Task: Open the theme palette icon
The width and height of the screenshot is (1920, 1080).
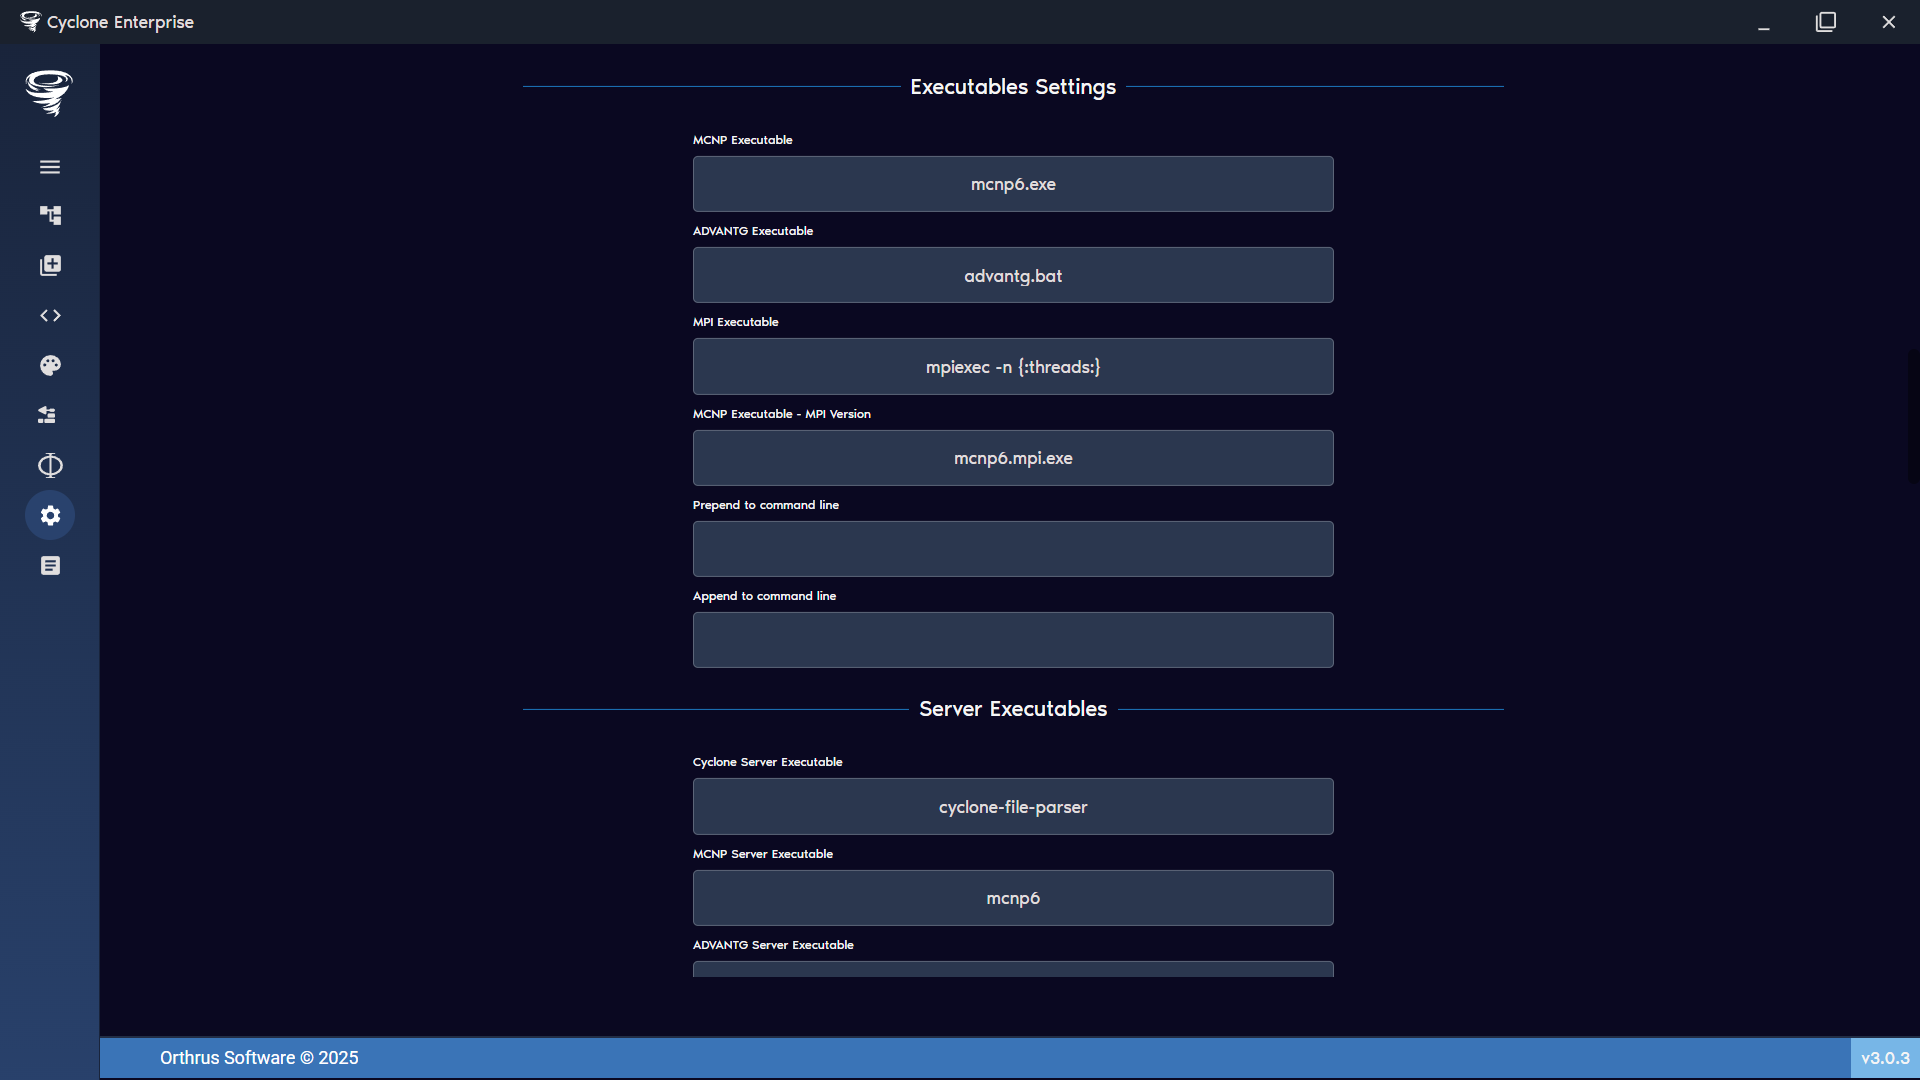Action: (49, 365)
